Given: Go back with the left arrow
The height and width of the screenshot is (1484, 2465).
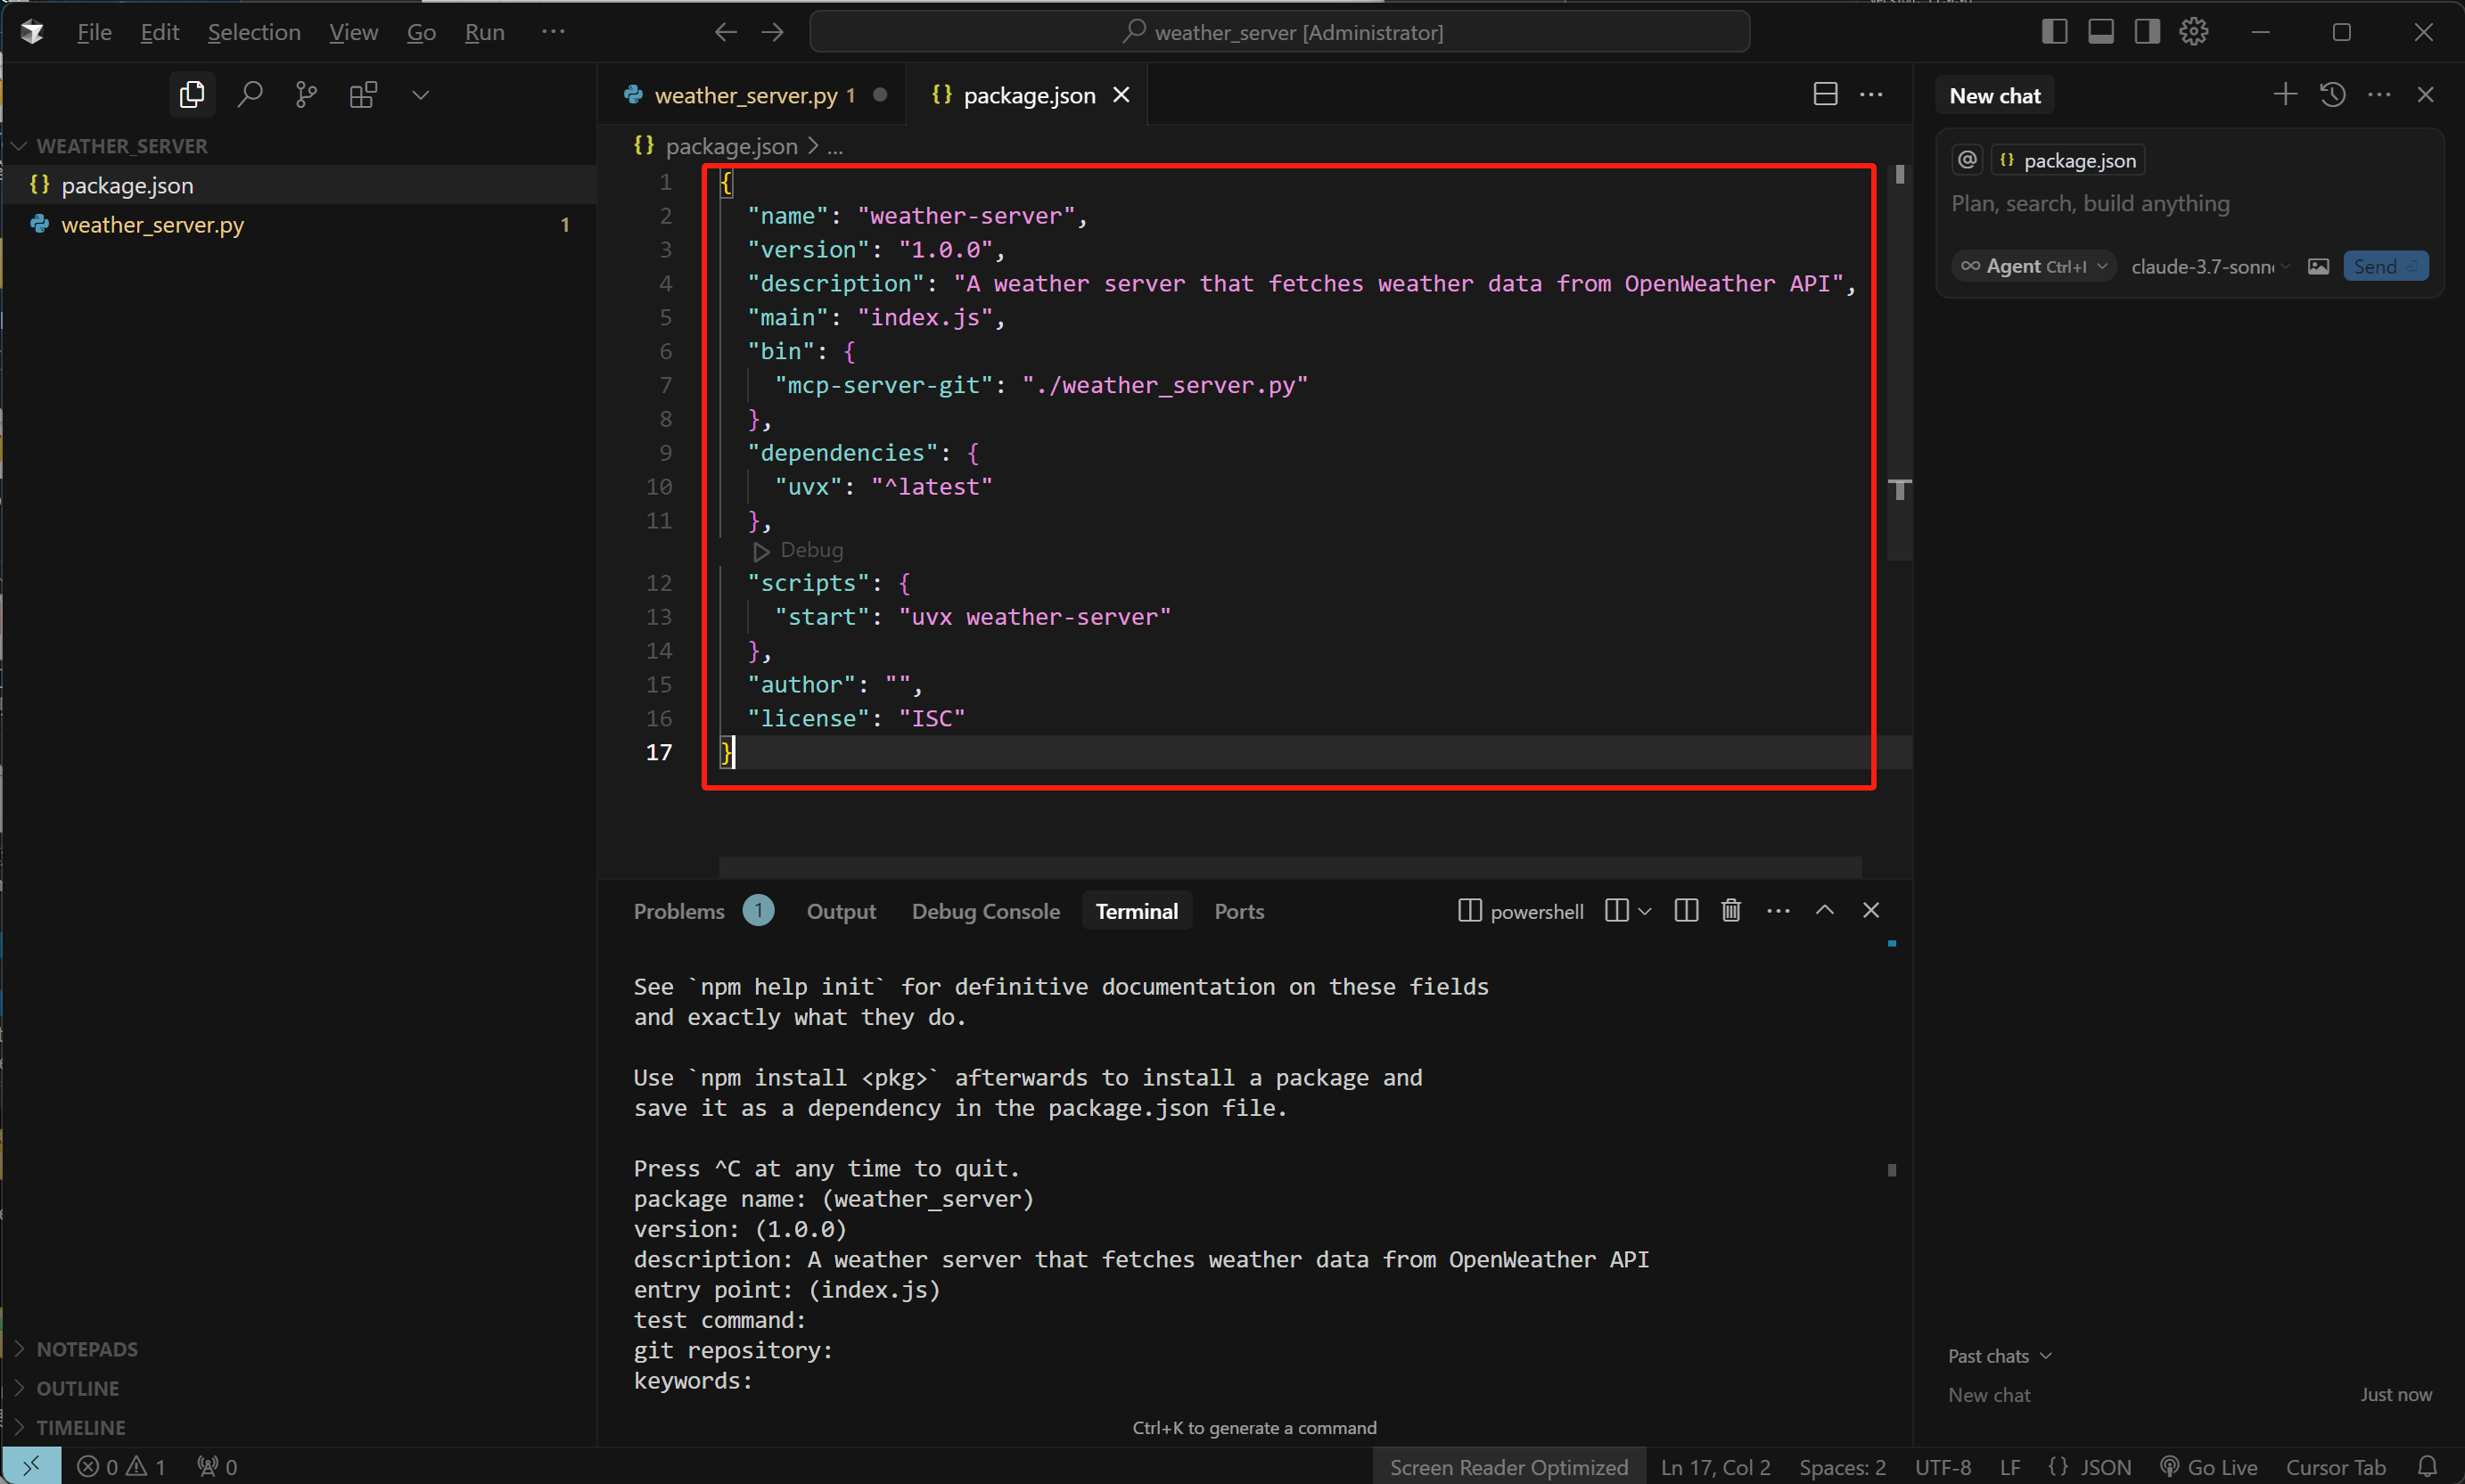Looking at the screenshot, I should [x=725, y=32].
